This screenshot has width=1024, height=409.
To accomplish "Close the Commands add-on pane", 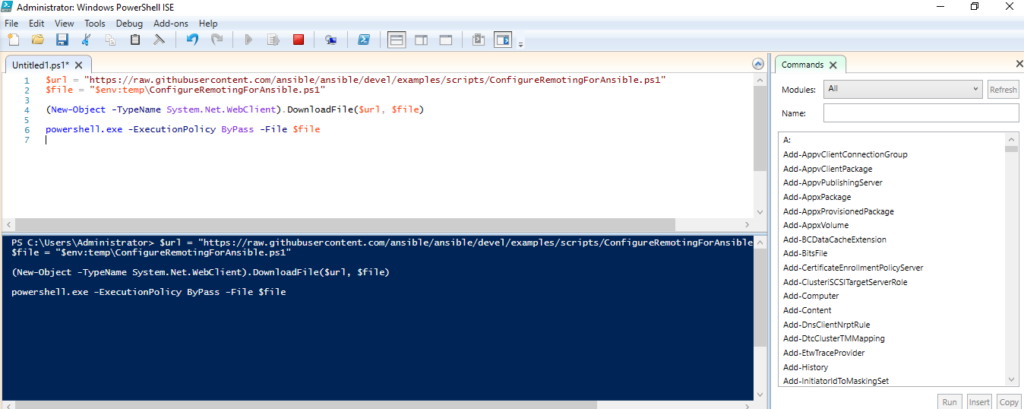I will (1019, 64).
